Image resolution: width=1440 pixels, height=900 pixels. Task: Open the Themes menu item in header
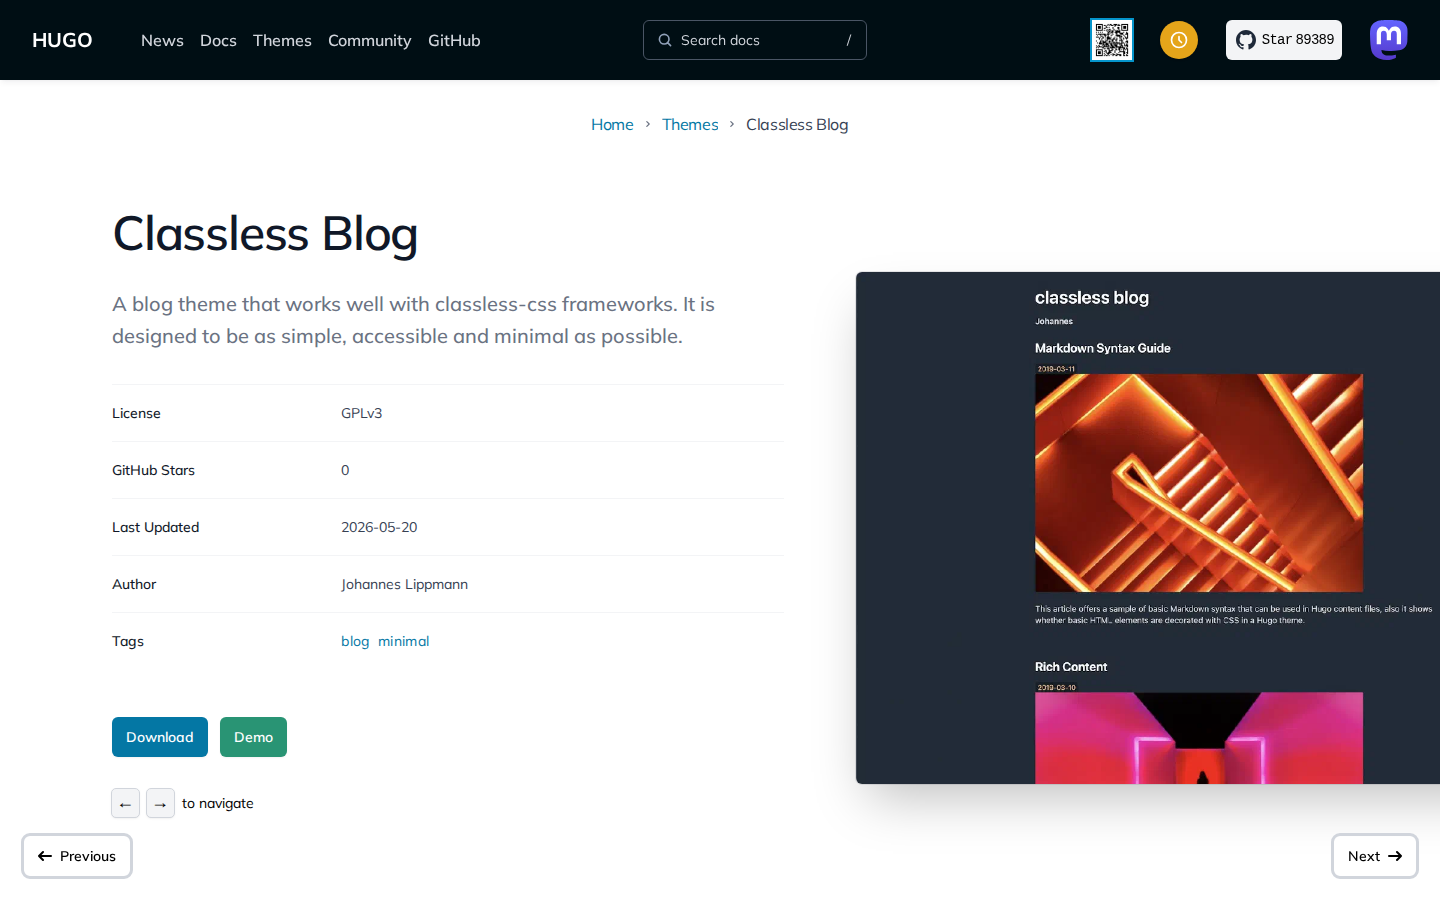[x=282, y=40]
